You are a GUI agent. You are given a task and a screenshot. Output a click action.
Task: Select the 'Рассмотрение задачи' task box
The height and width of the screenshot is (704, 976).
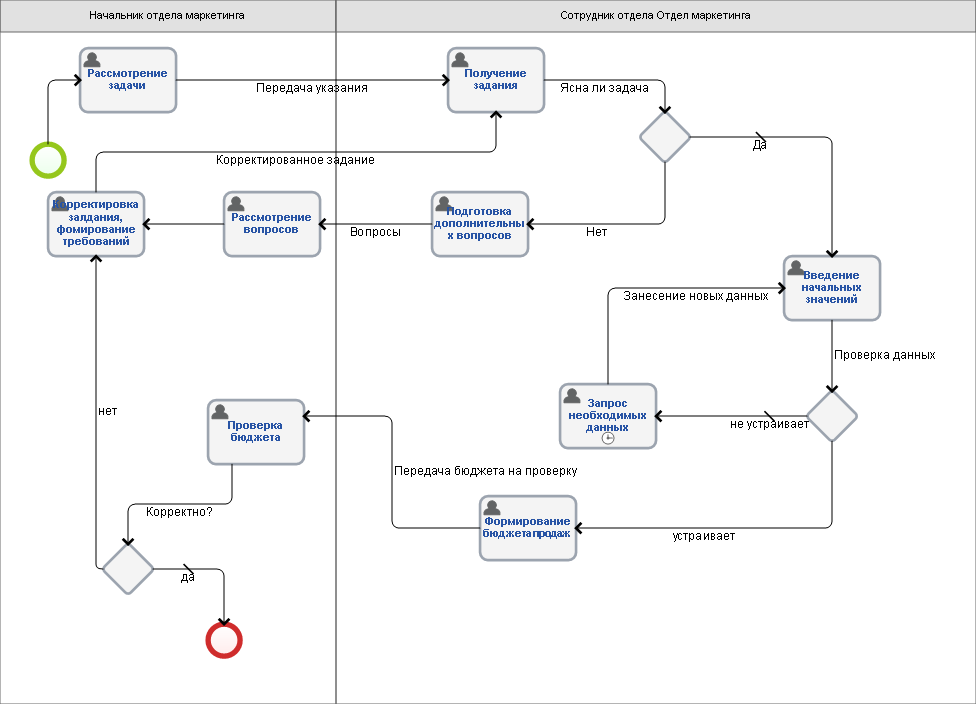coord(128,80)
